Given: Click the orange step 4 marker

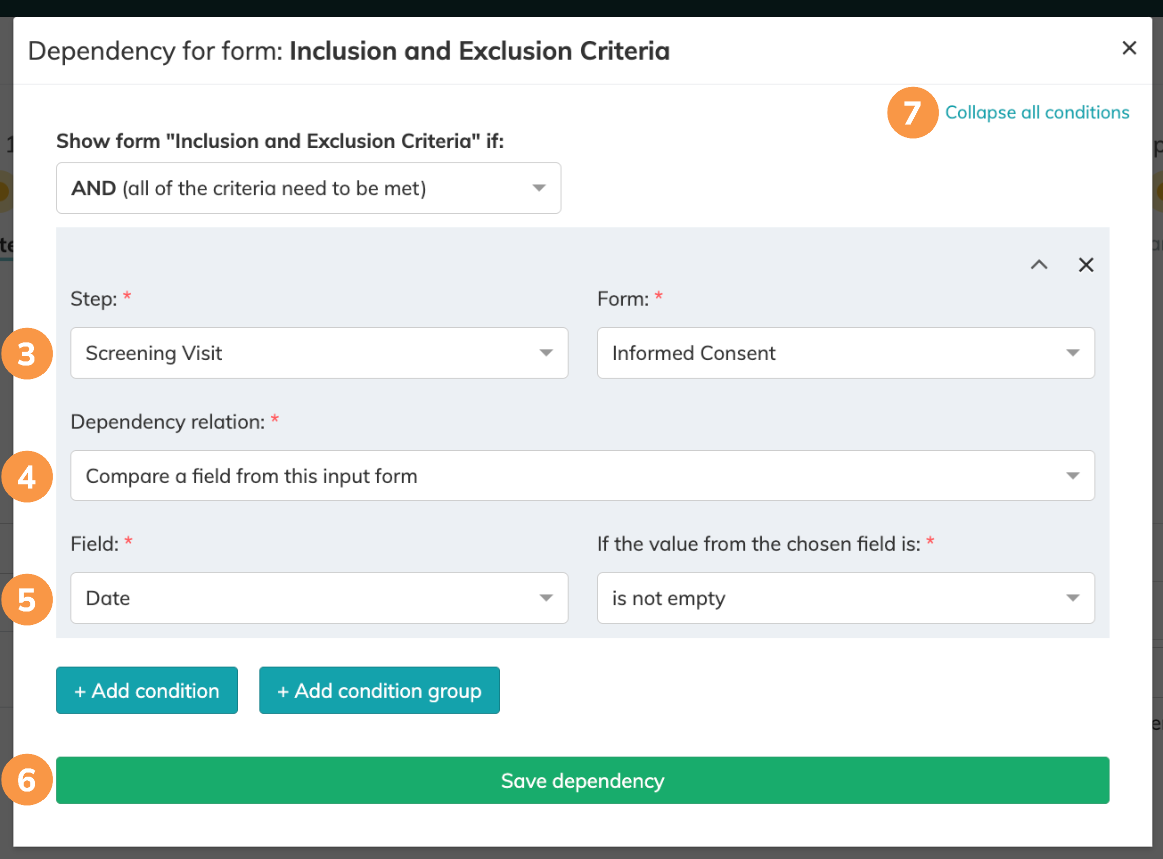Looking at the screenshot, I should 27,477.
